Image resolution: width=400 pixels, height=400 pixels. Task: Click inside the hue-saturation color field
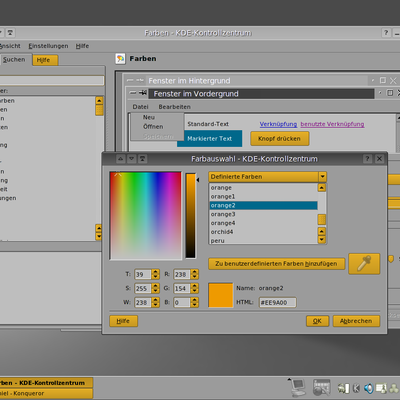click(146, 216)
